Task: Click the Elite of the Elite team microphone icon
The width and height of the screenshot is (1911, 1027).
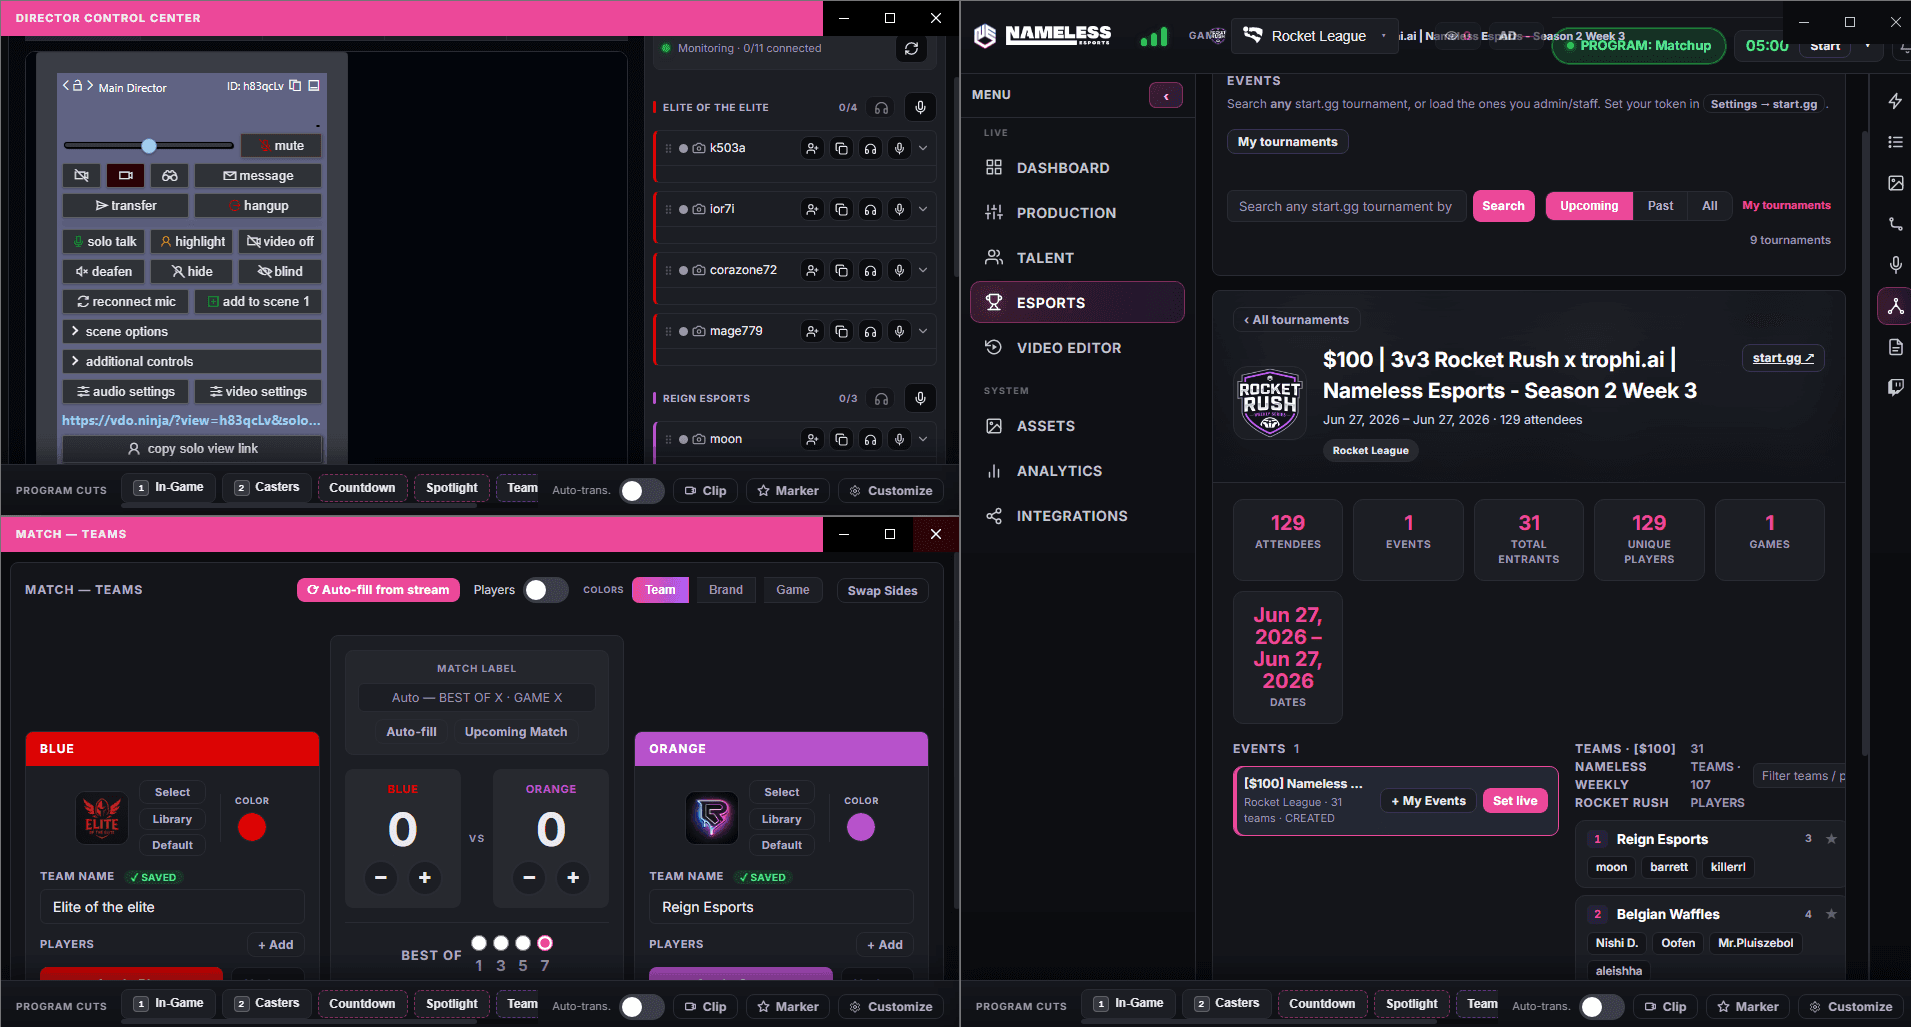Action: (x=920, y=107)
